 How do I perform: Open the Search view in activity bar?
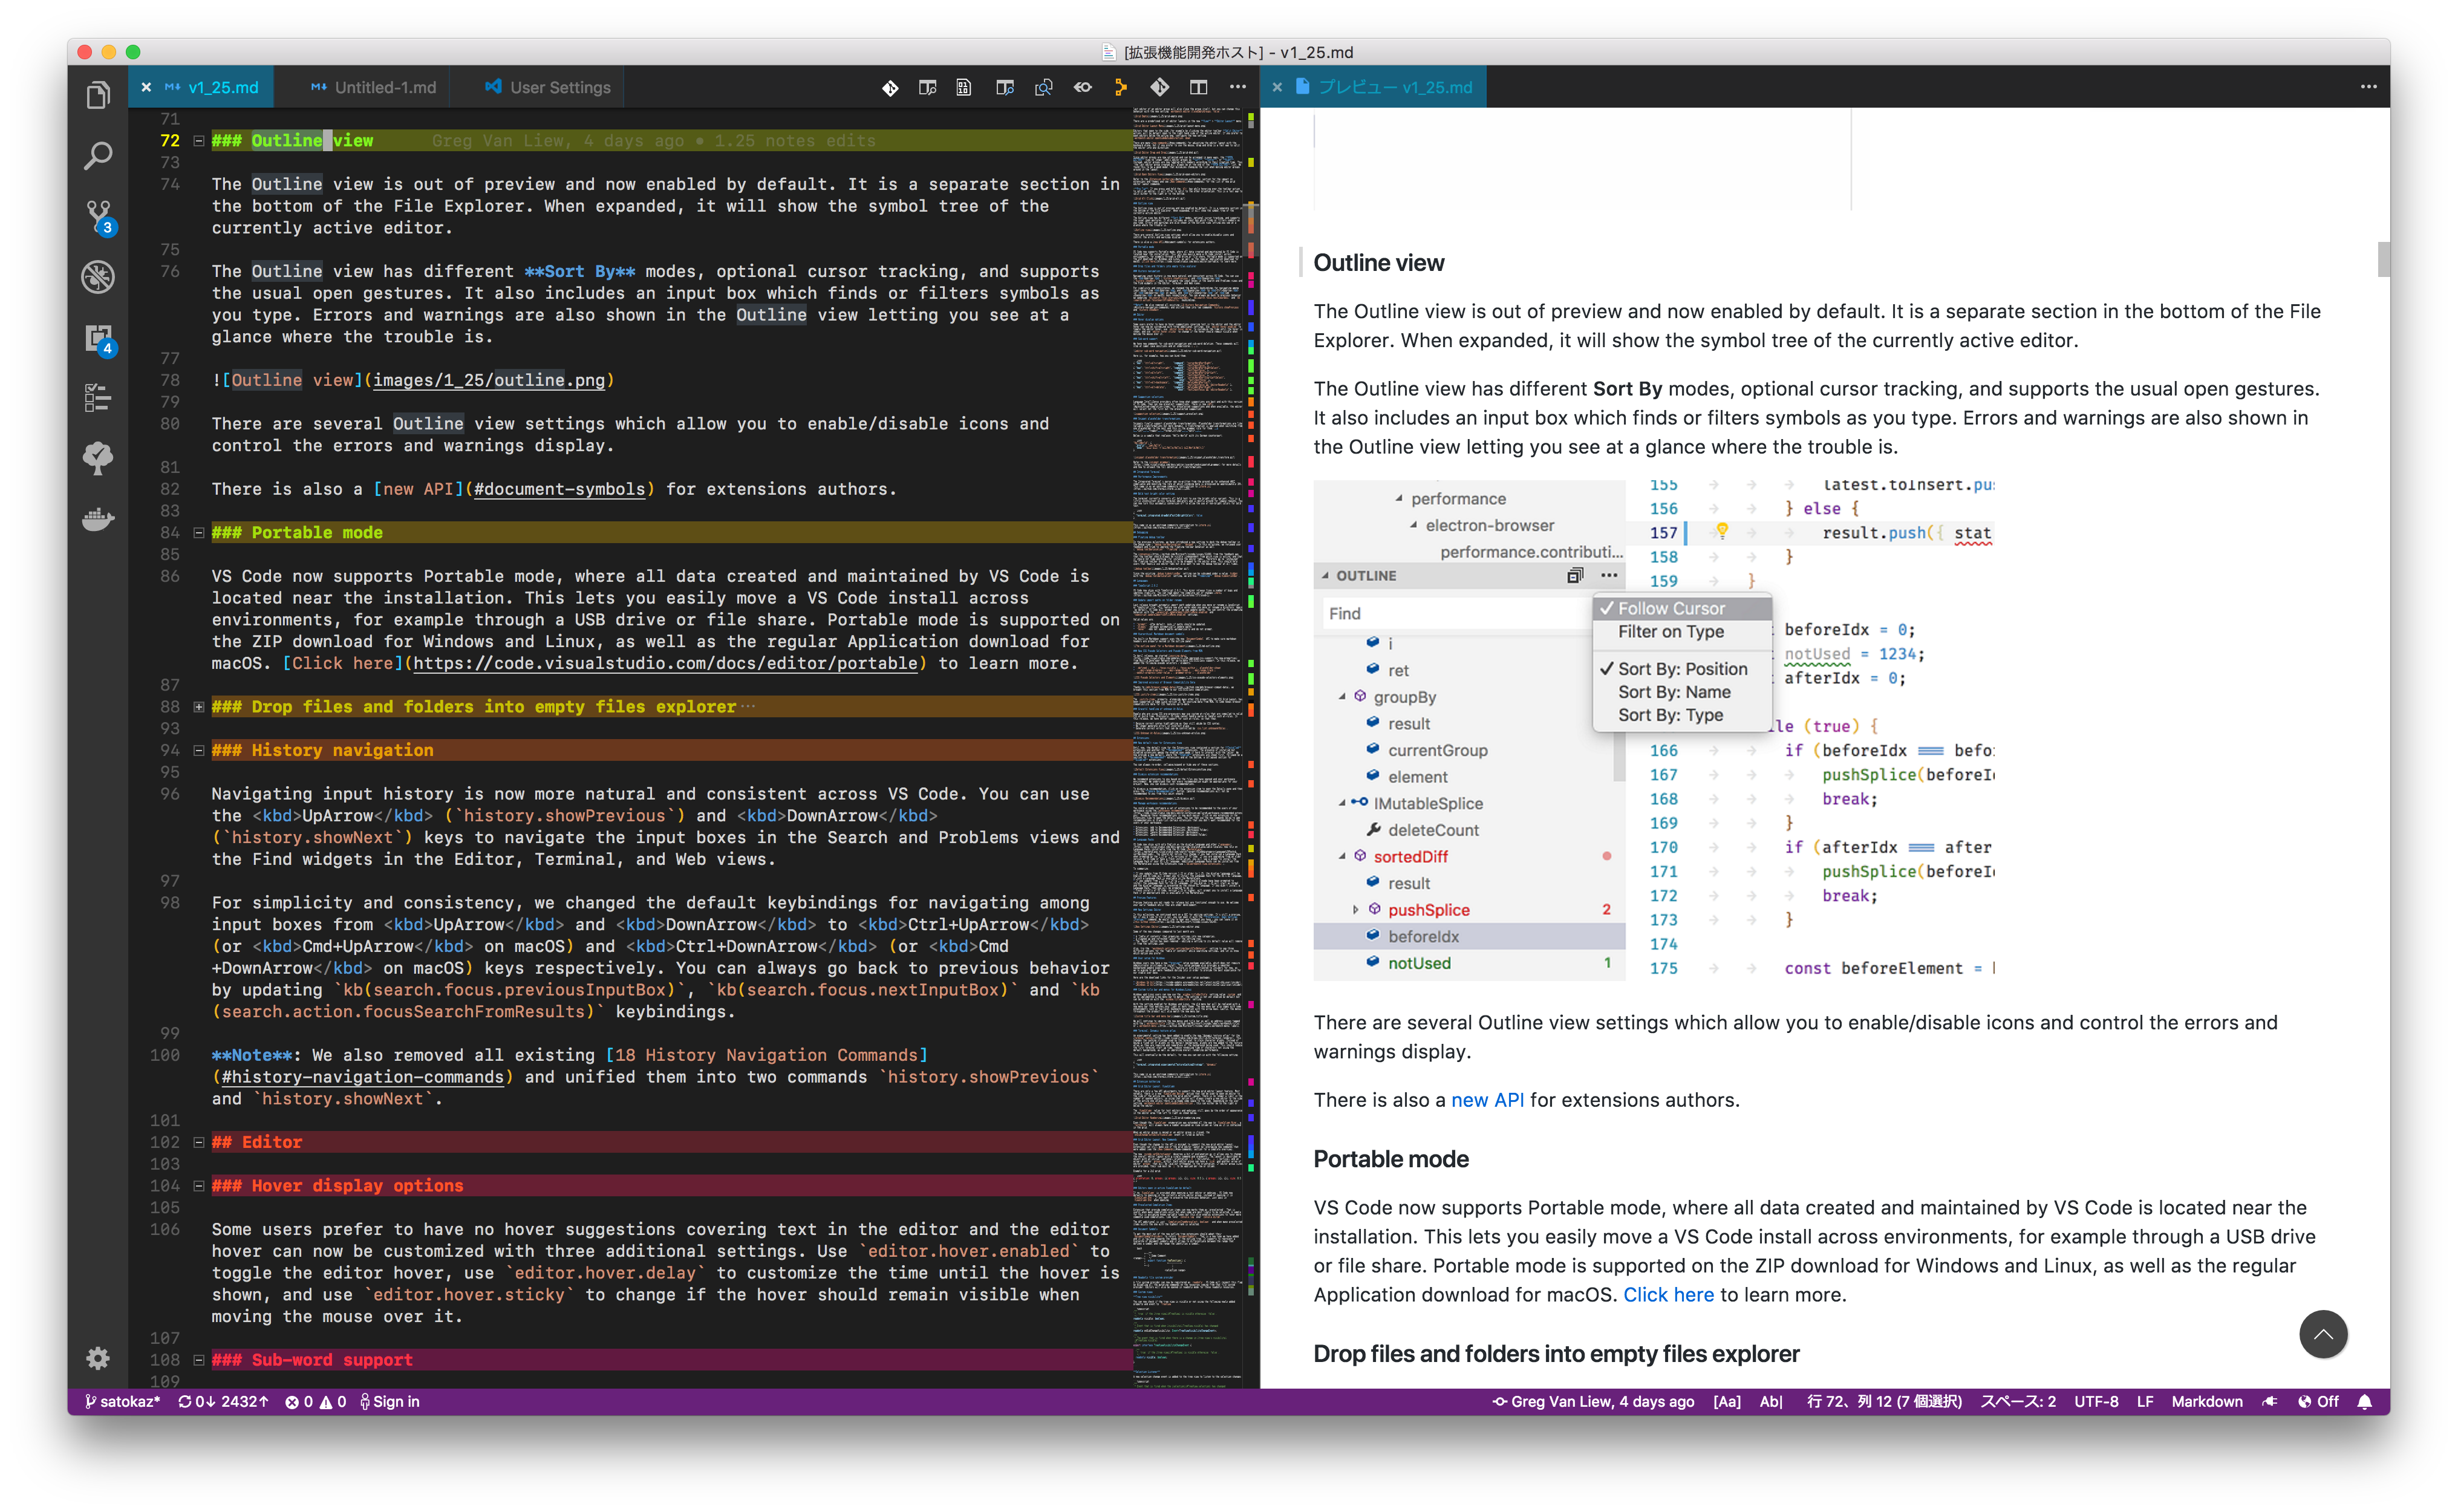(x=97, y=156)
